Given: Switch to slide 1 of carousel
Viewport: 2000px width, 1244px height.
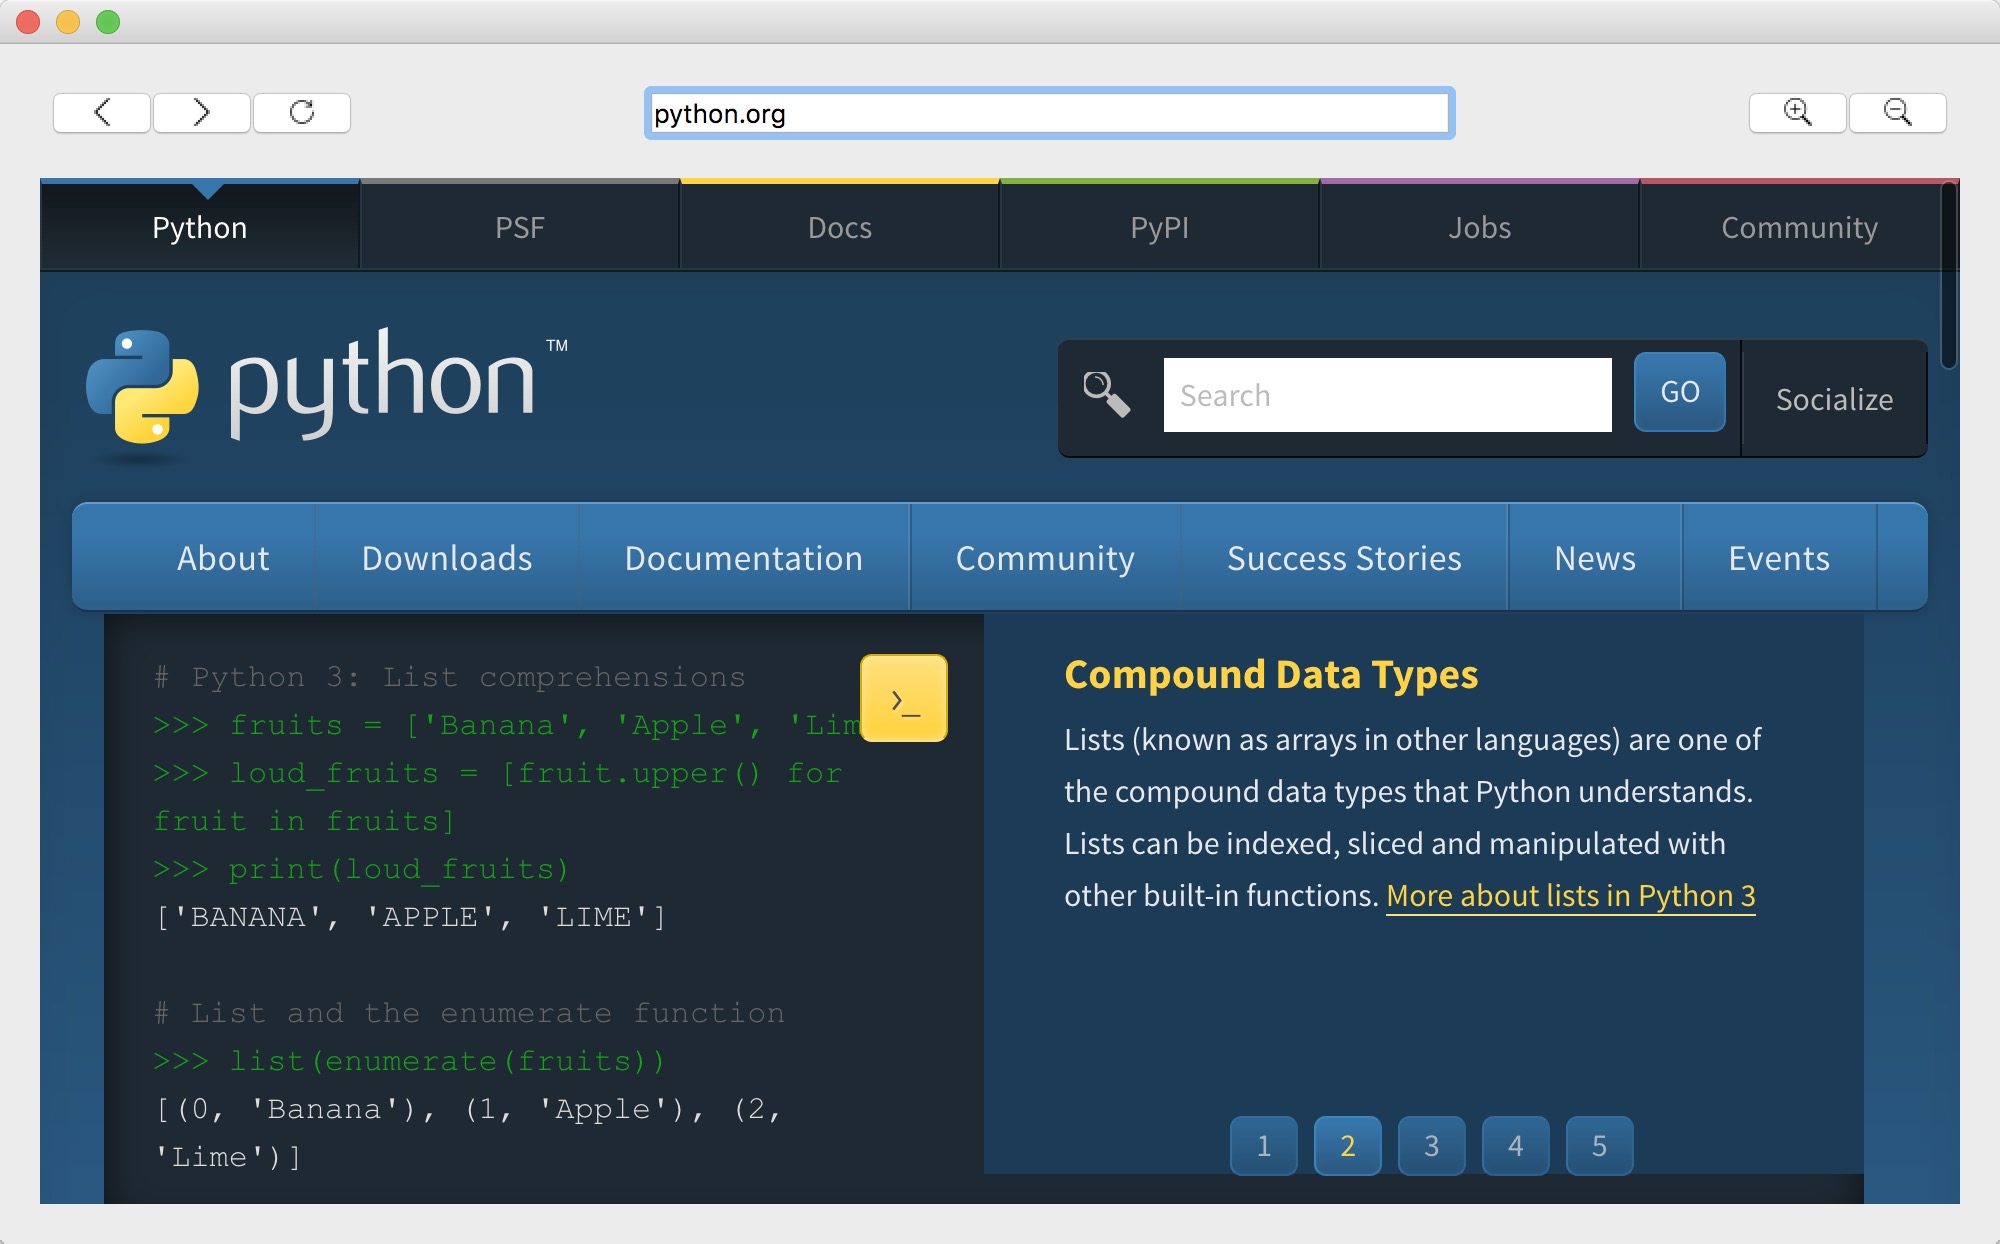Looking at the screenshot, I should point(1263,1146).
